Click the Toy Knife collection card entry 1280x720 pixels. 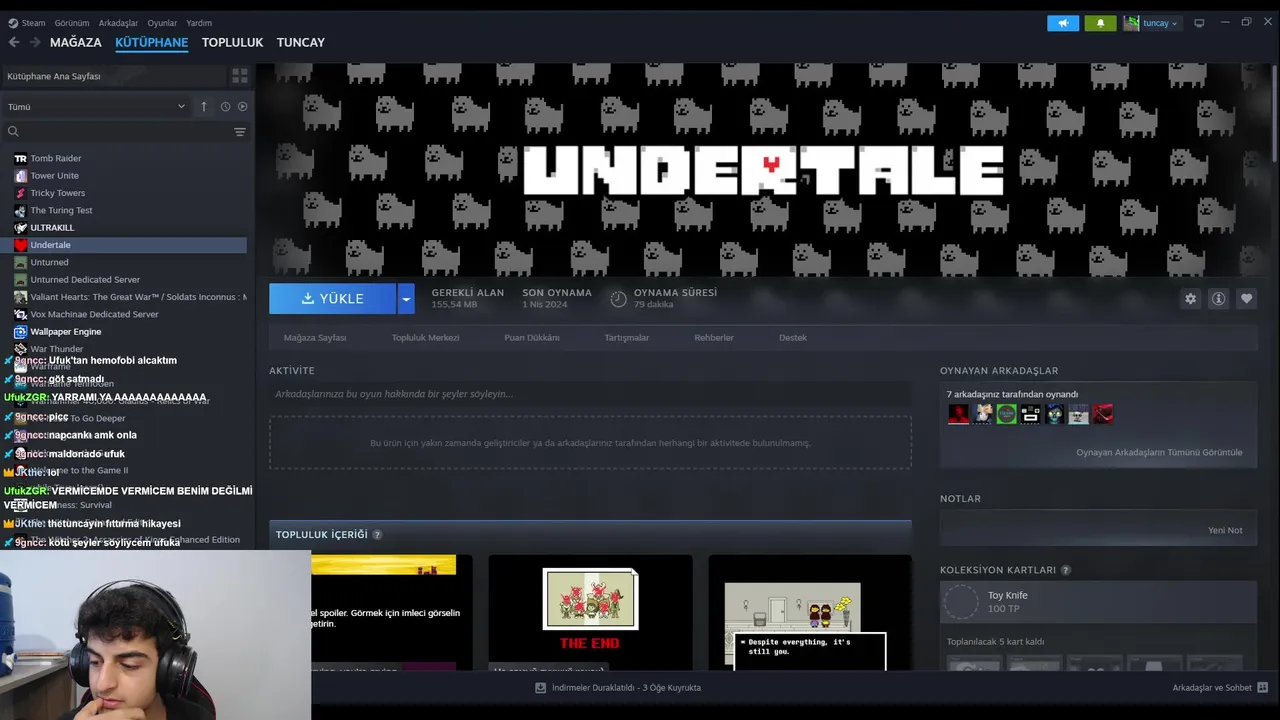pyautogui.click(x=1098, y=602)
